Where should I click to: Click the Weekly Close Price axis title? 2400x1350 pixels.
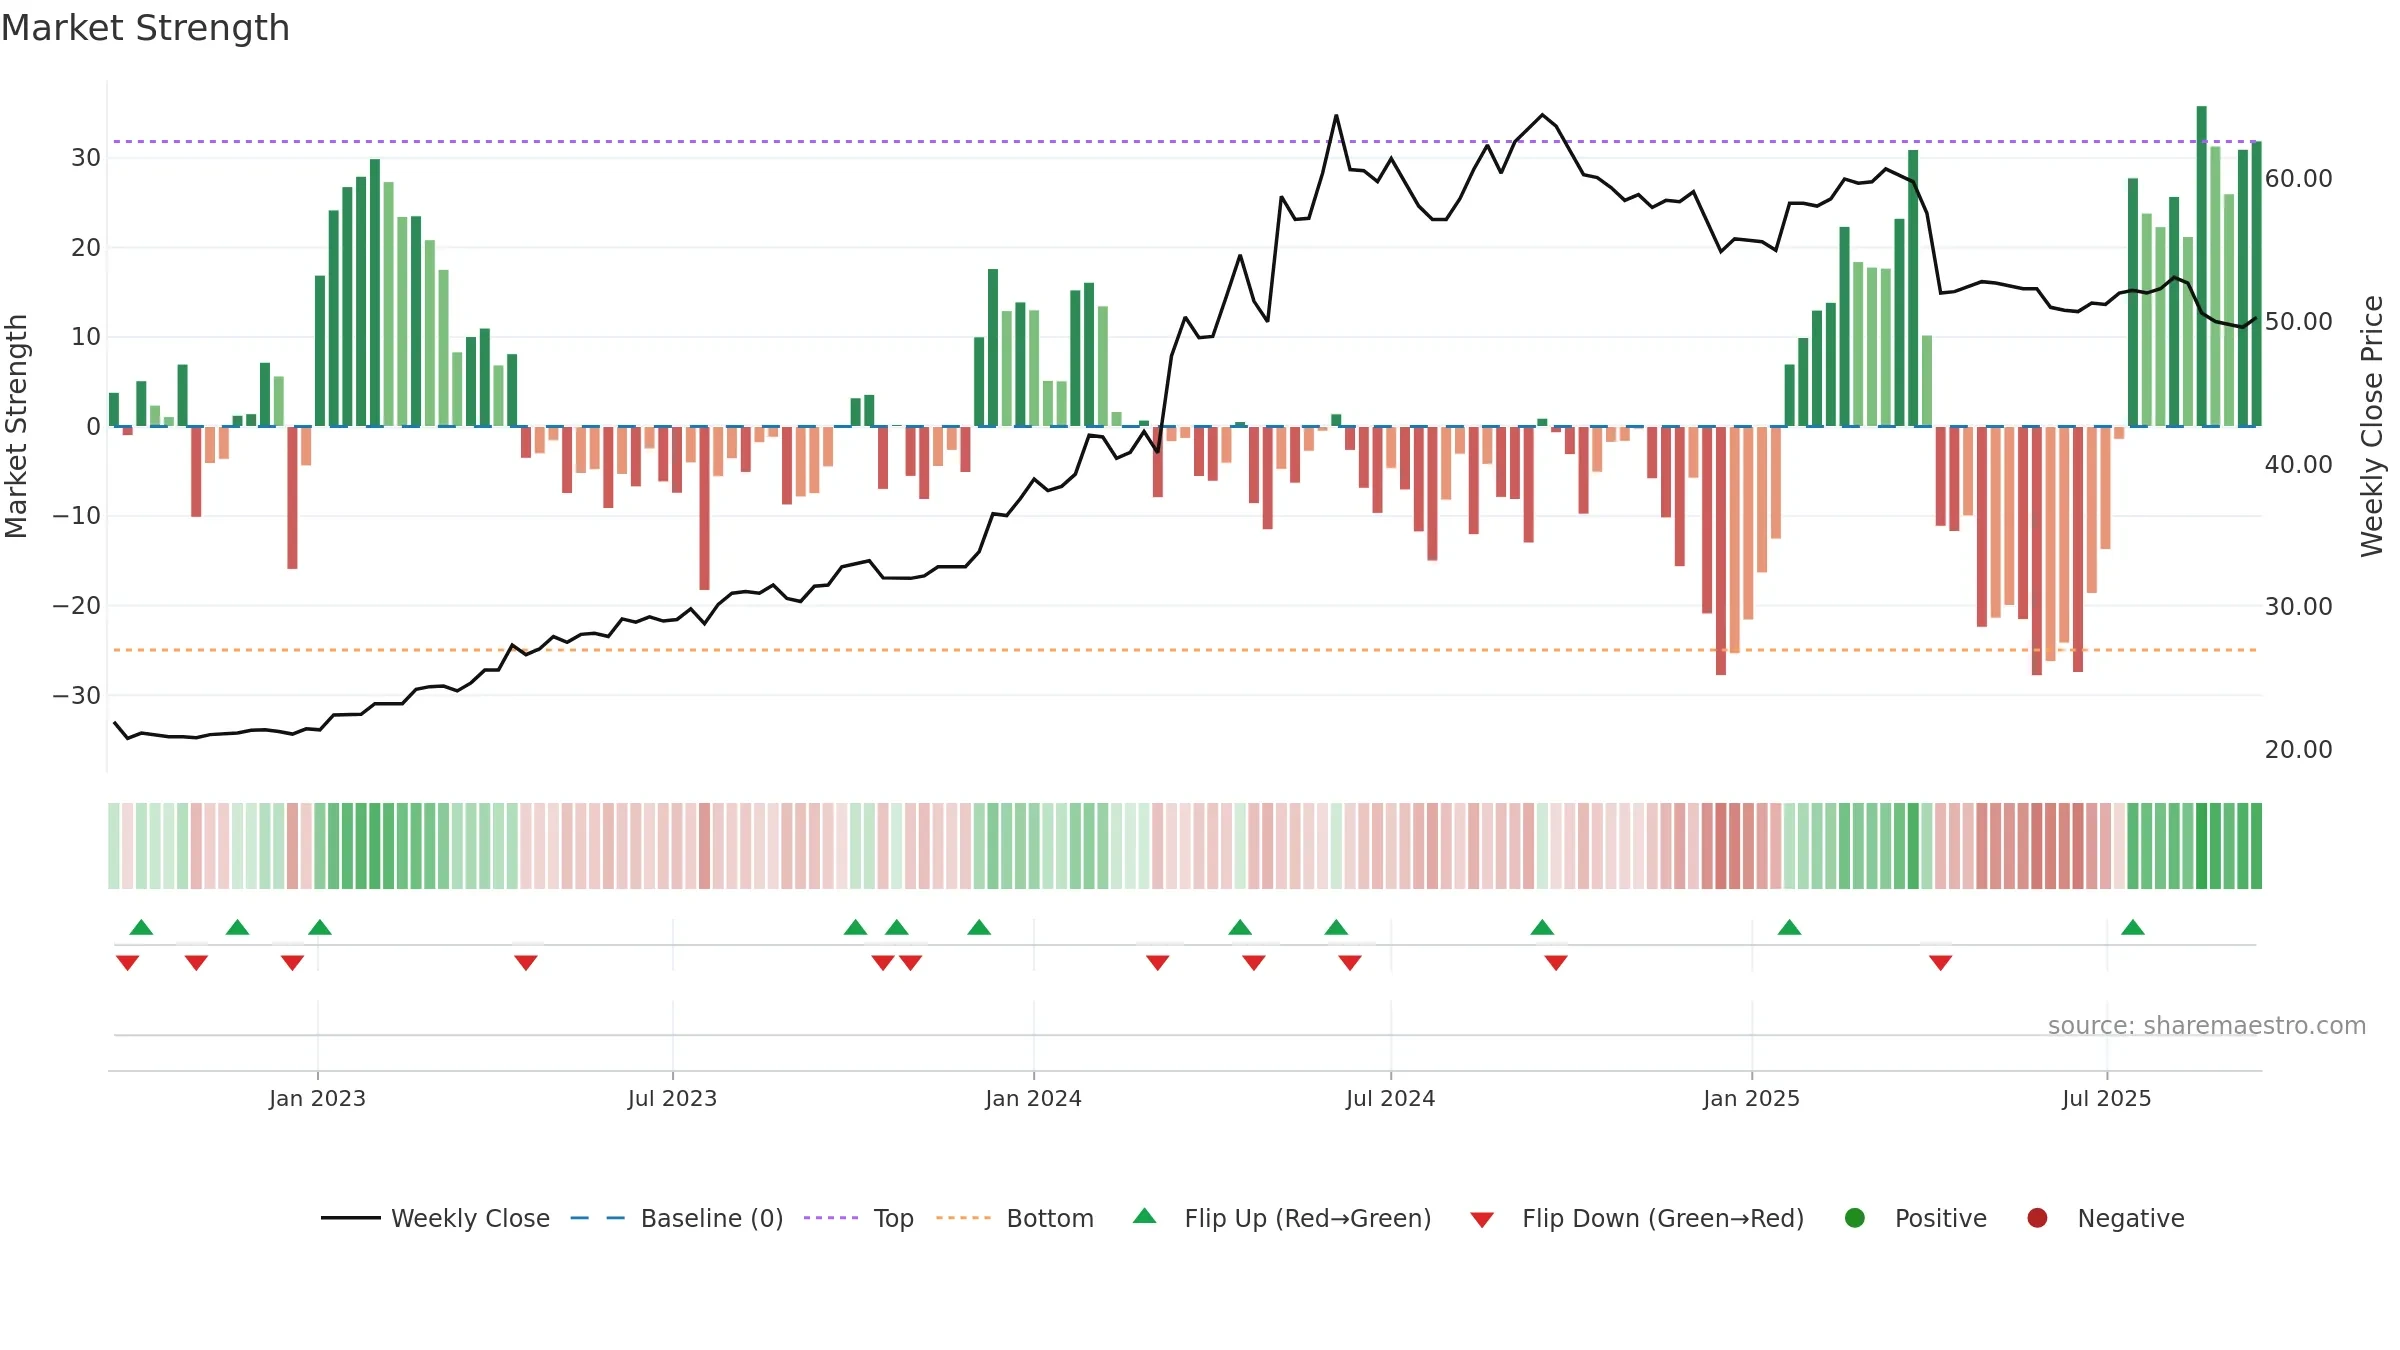2372,426
